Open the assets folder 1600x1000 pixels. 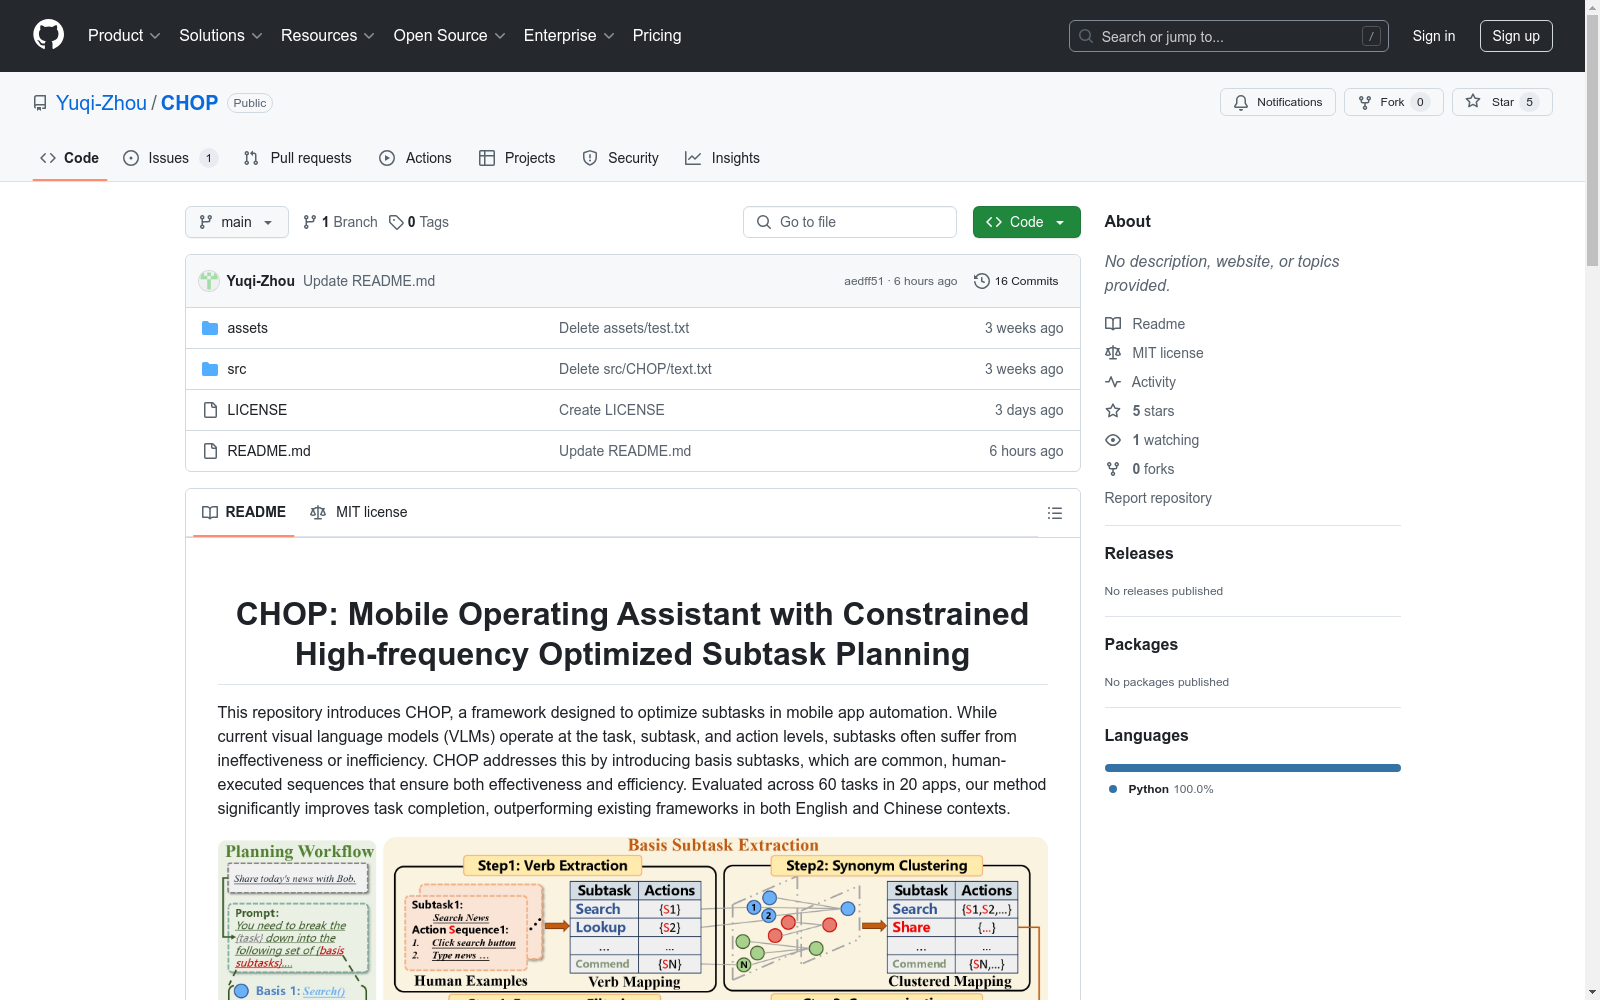pyautogui.click(x=247, y=328)
